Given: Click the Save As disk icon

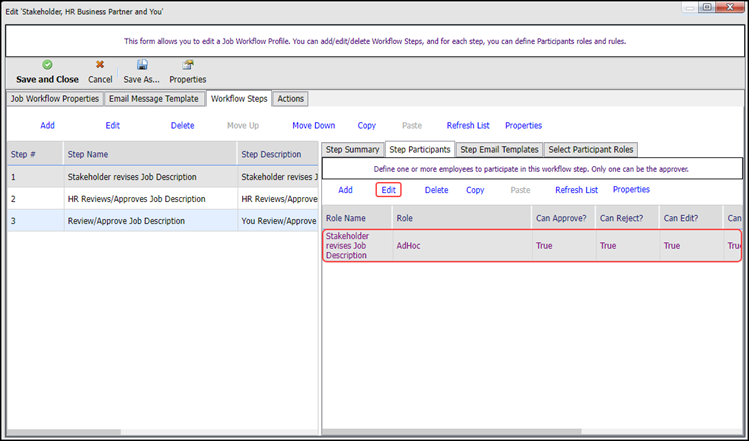Looking at the screenshot, I should [142, 65].
